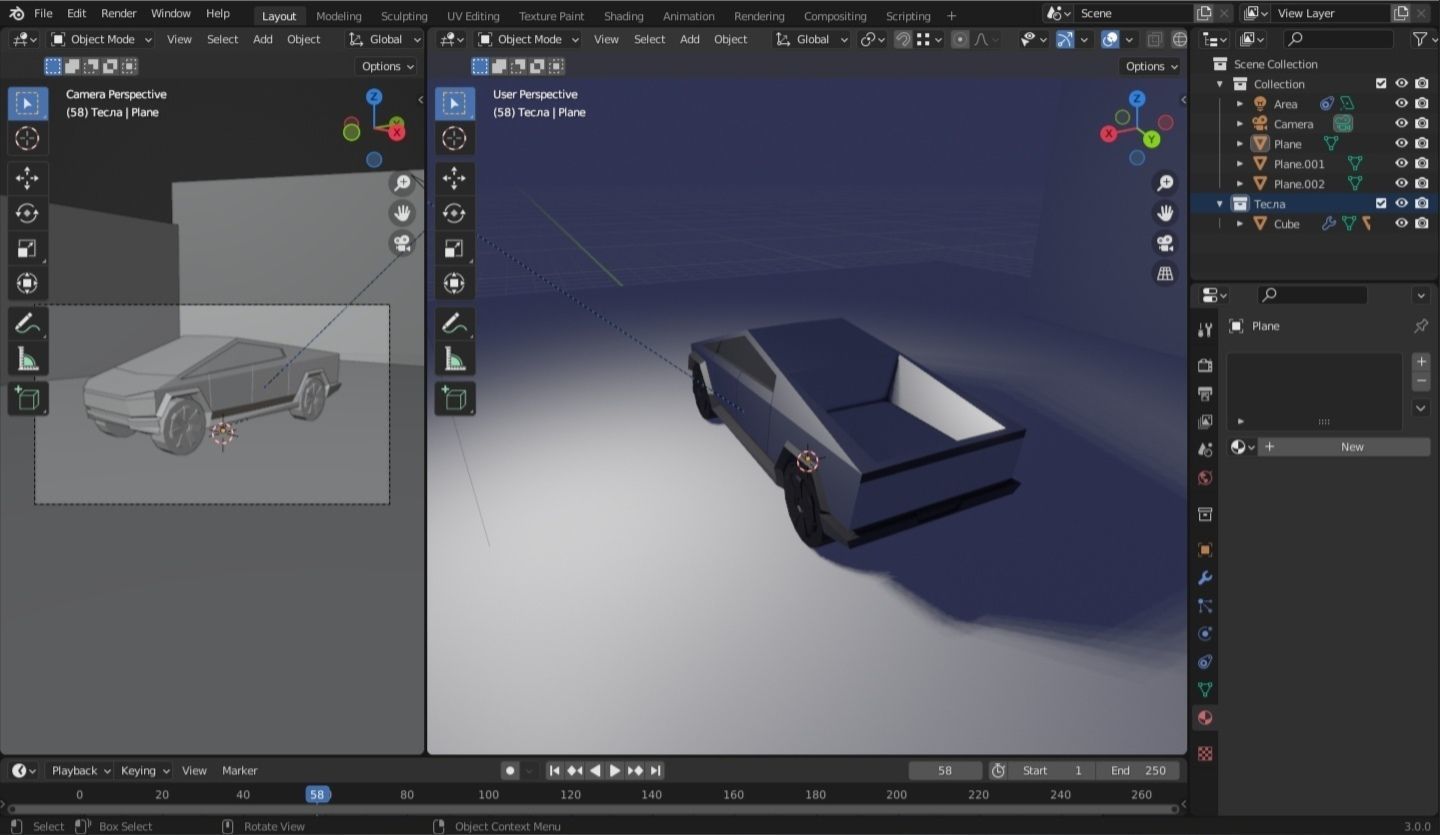Screen dimensions: 1440x835
Task: Open the Output properties tab
Action: [x=1205, y=394]
